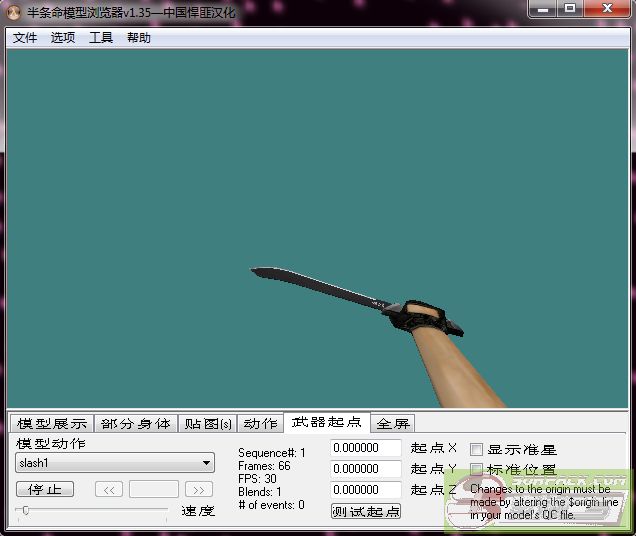Select the 武器起点 tab

pyautogui.click(x=327, y=422)
